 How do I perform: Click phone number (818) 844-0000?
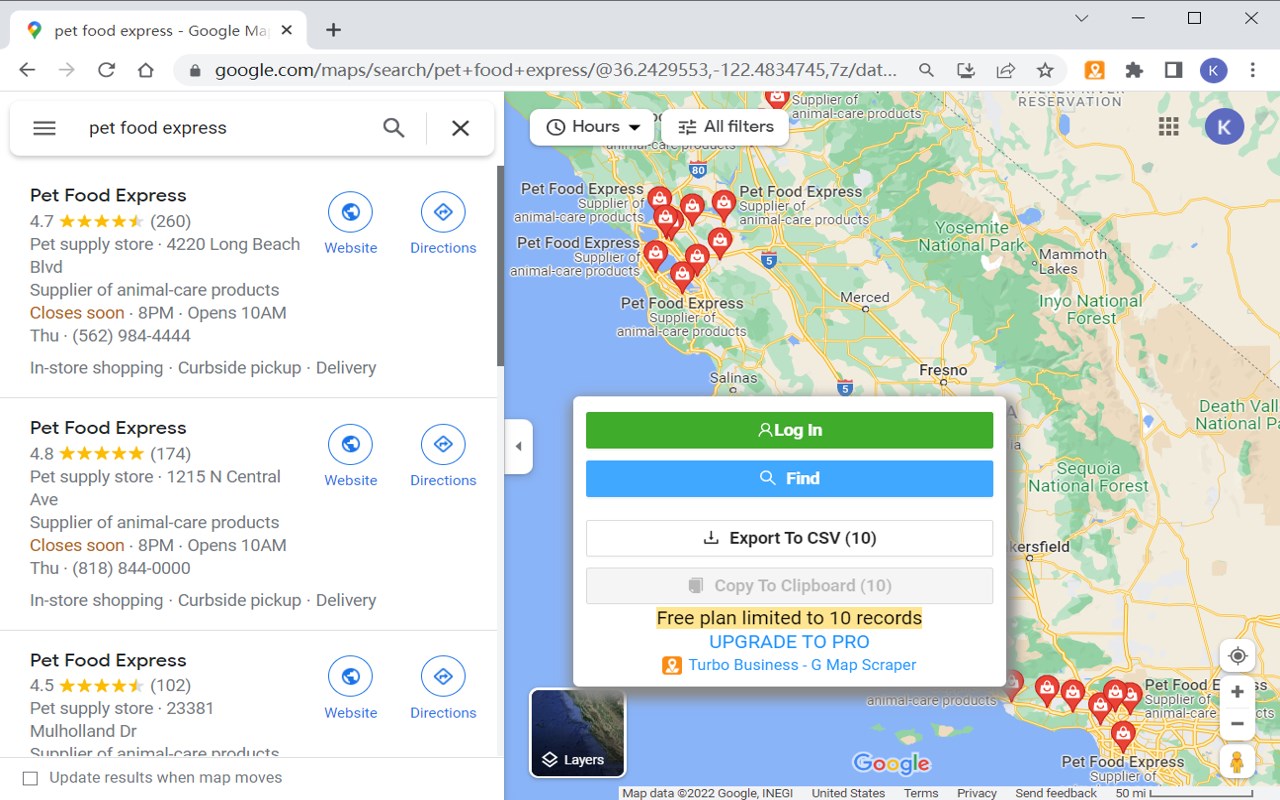coord(130,568)
